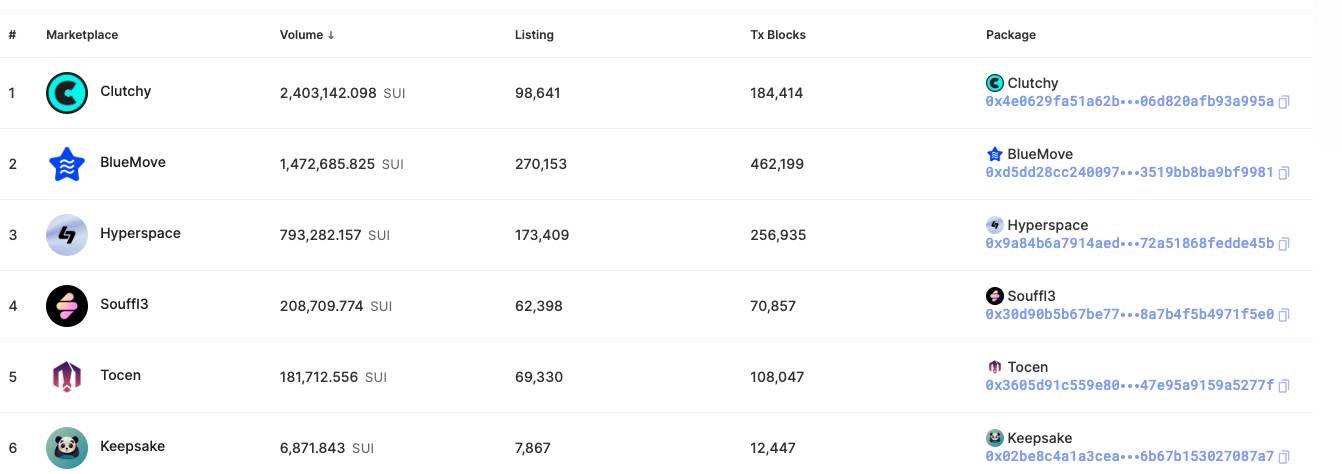Sort table by Volume column
This screenshot has width=1342, height=474.
tap(307, 35)
